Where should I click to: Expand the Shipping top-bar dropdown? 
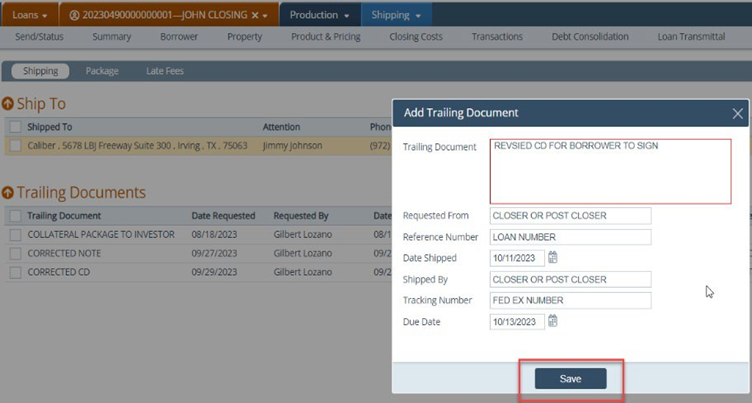[x=396, y=15]
